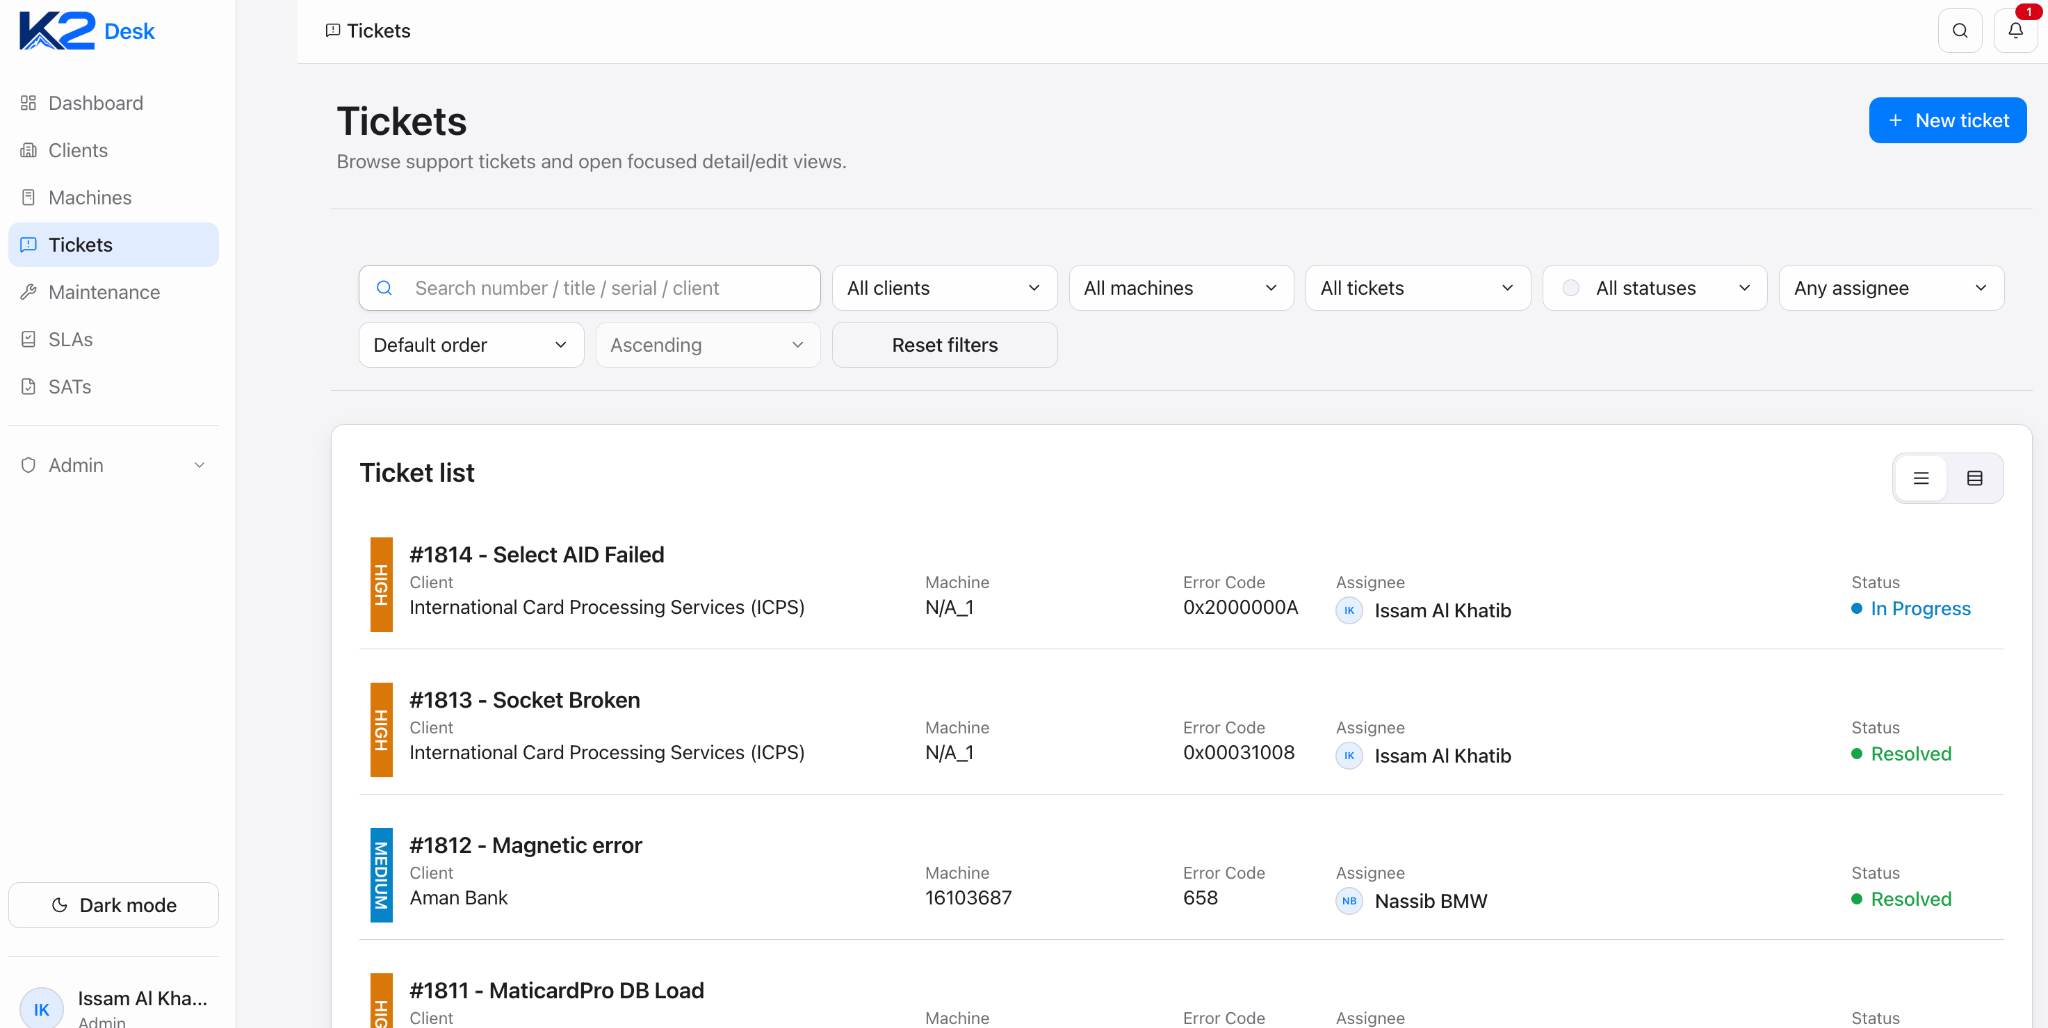Open the search icon in top bar
Screen dimensions: 2048x1028
coord(1960,30)
